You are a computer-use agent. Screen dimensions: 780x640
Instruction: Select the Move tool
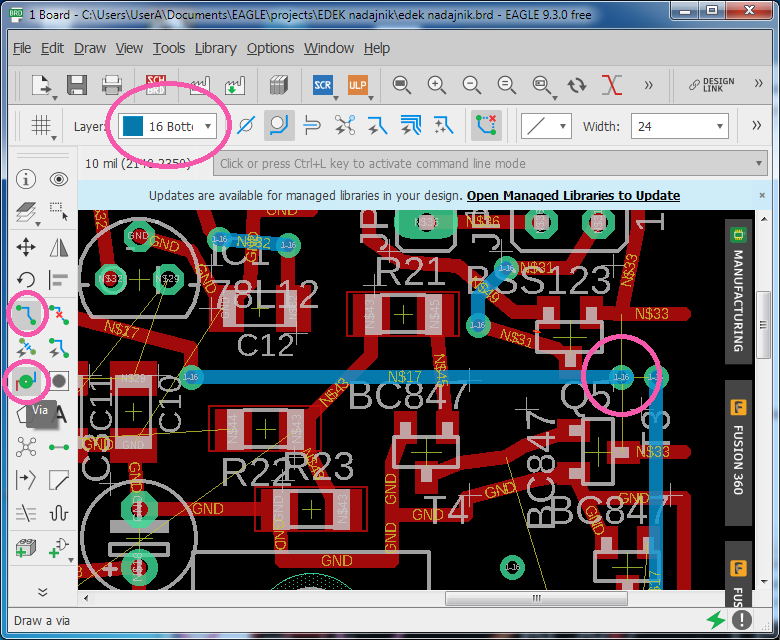coord(26,246)
